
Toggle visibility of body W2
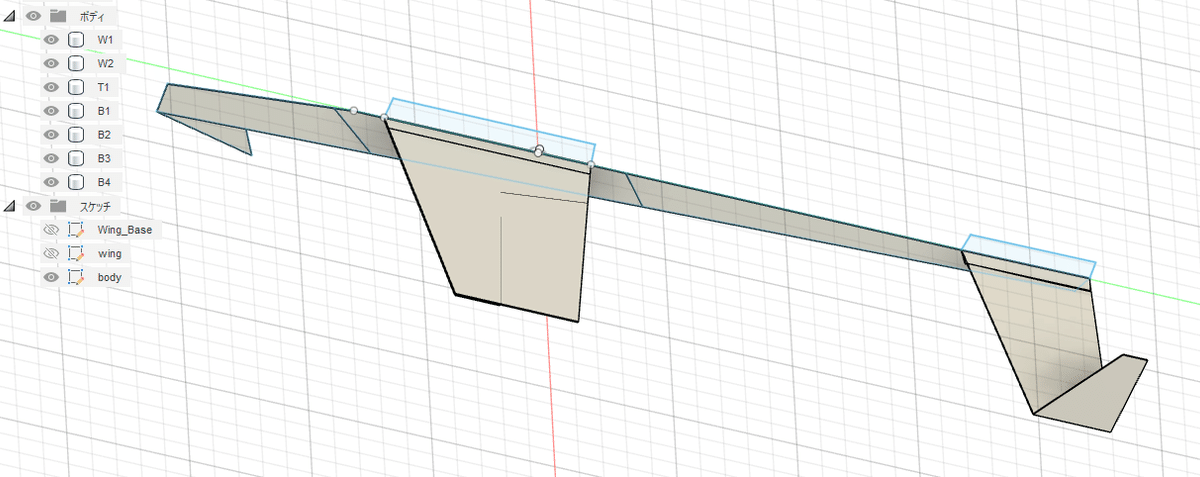tap(52, 63)
